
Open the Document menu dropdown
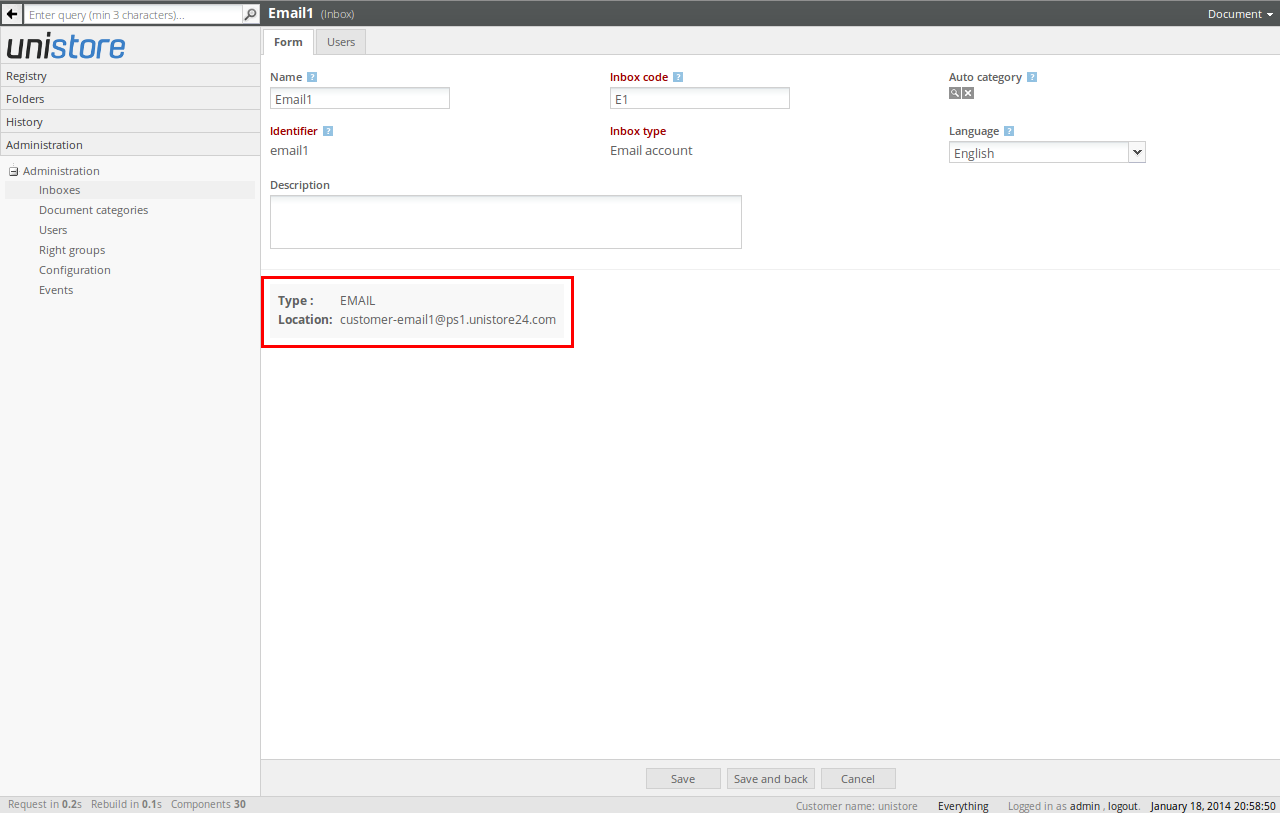1240,14
